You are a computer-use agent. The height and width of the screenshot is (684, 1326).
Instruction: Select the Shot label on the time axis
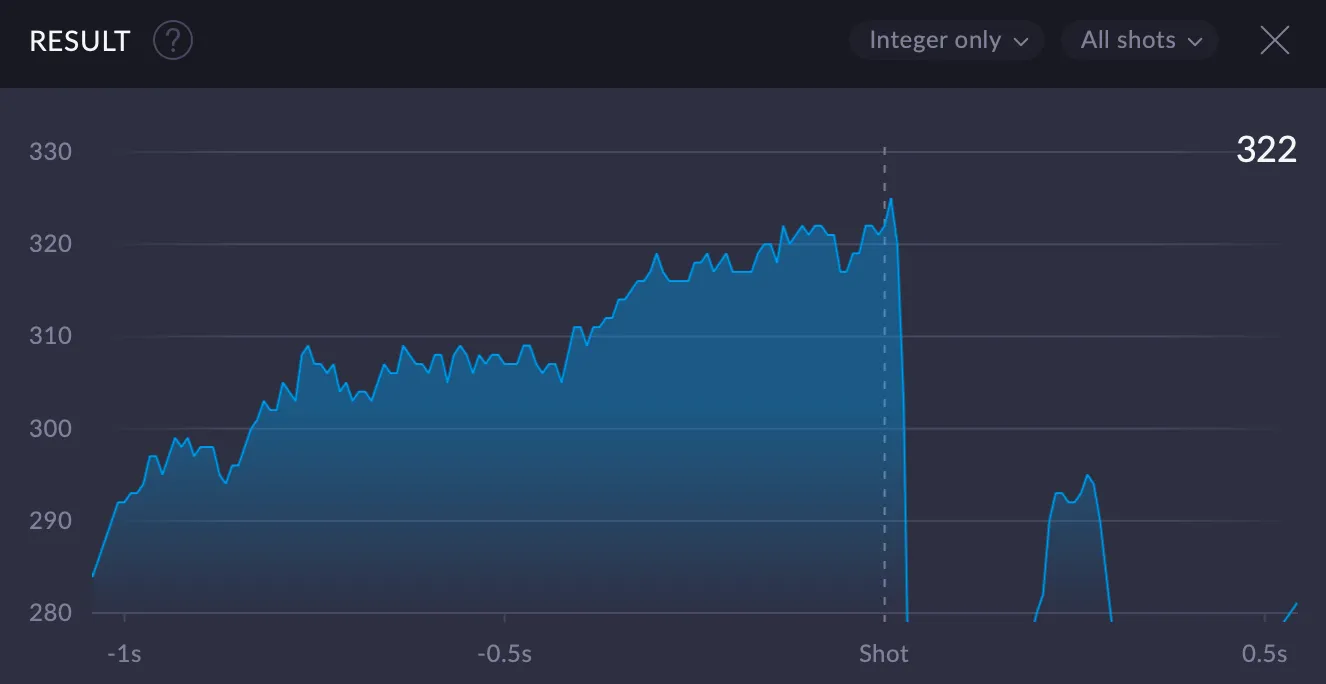(x=884, y=654)
